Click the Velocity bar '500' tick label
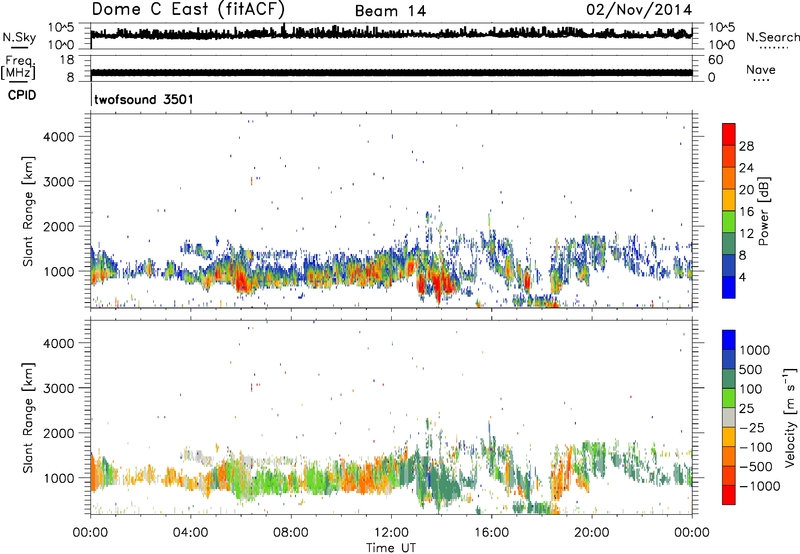Viewport: 800px width, 554px height. [753, 369]
